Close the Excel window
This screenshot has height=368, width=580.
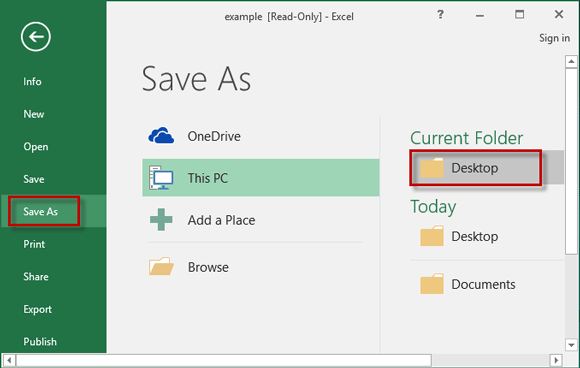pyautogui.click(x=559, y=14)
